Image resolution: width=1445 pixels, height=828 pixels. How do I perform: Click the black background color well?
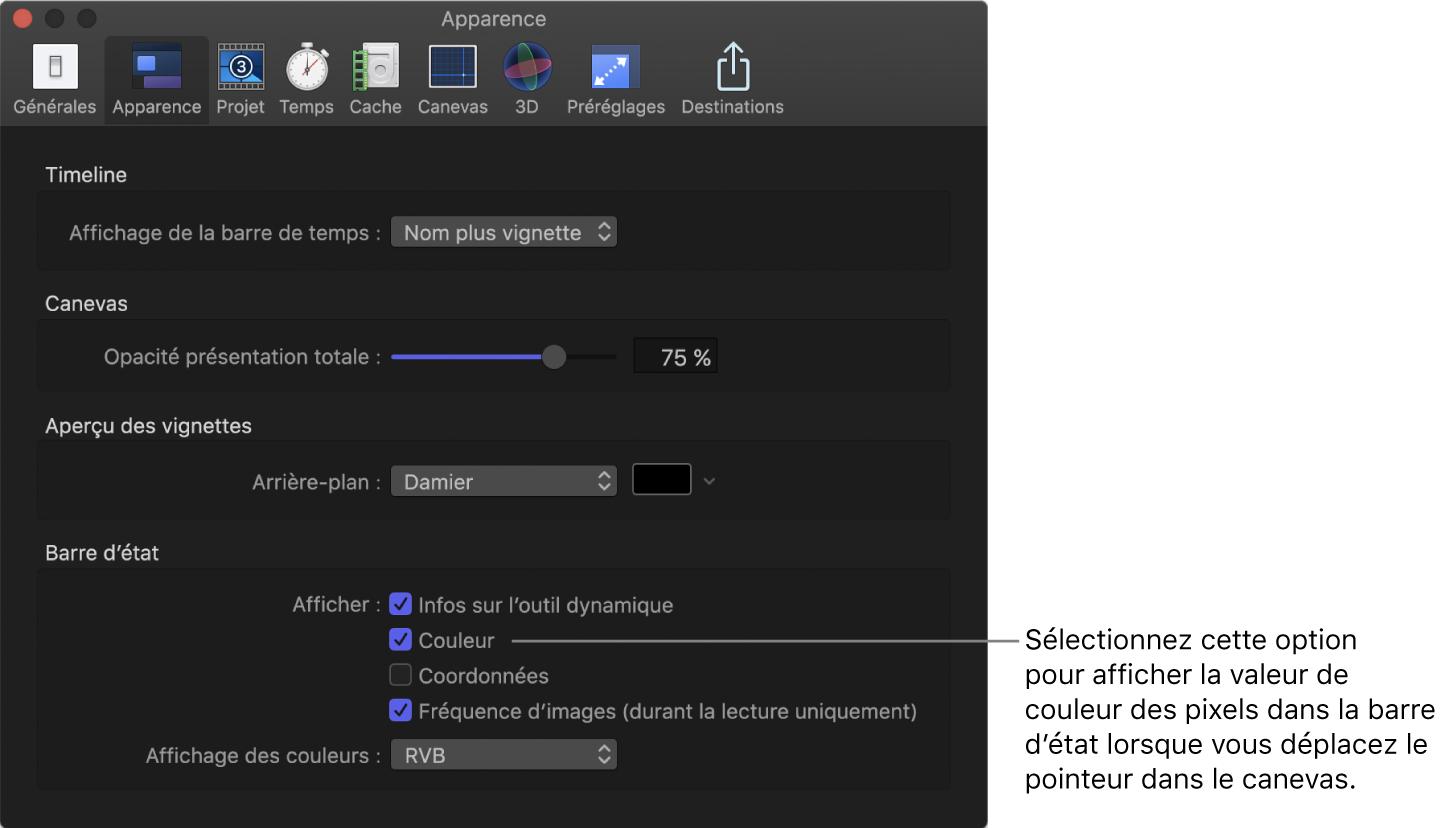[662, 480]
